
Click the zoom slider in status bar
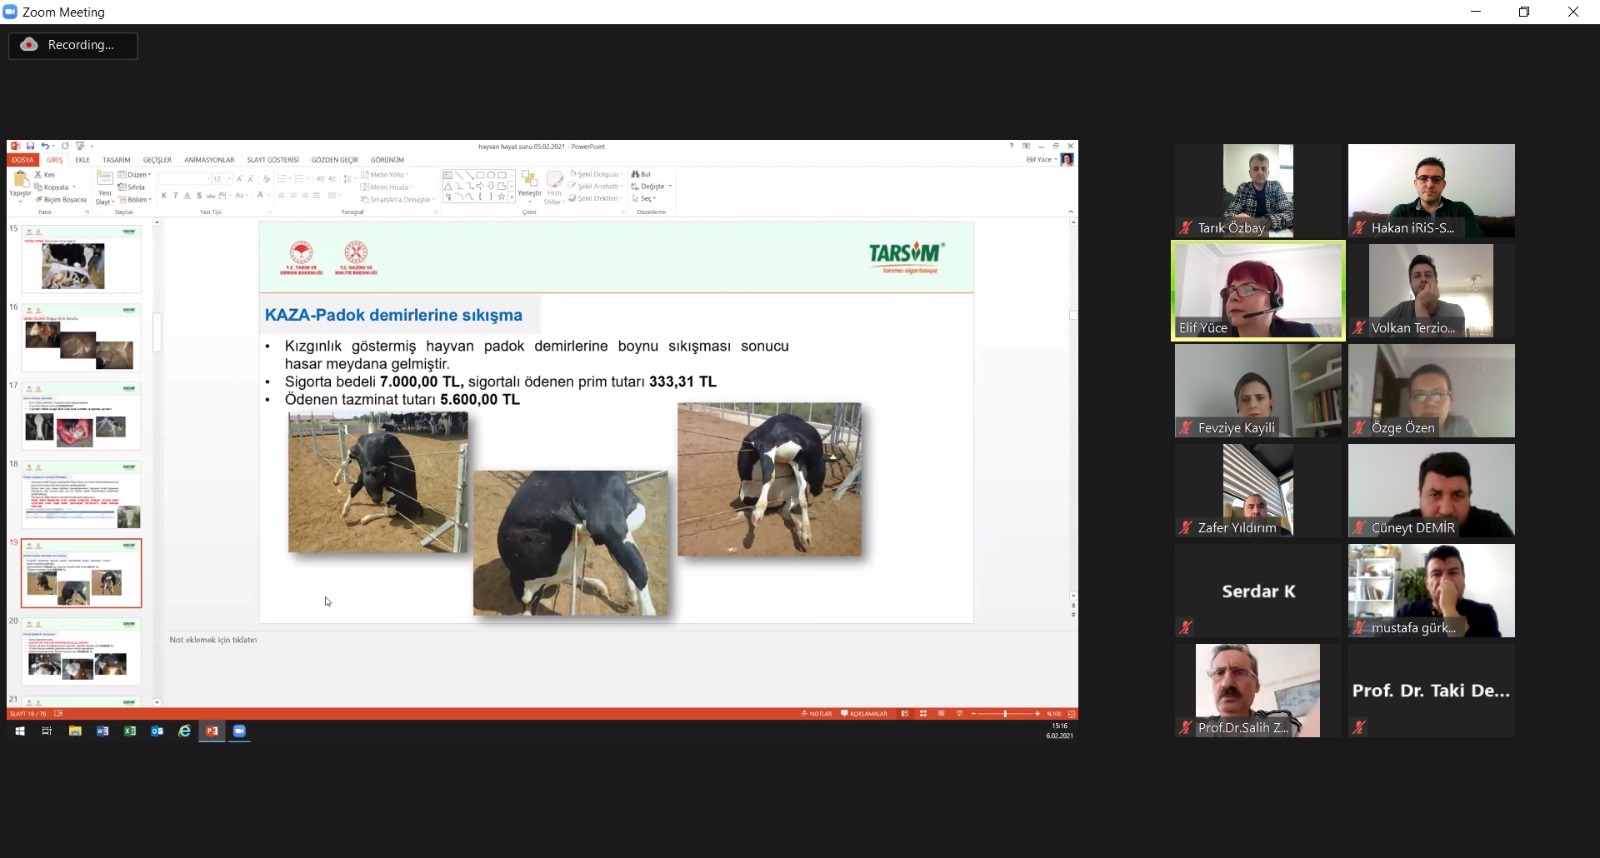(1005, 714)
